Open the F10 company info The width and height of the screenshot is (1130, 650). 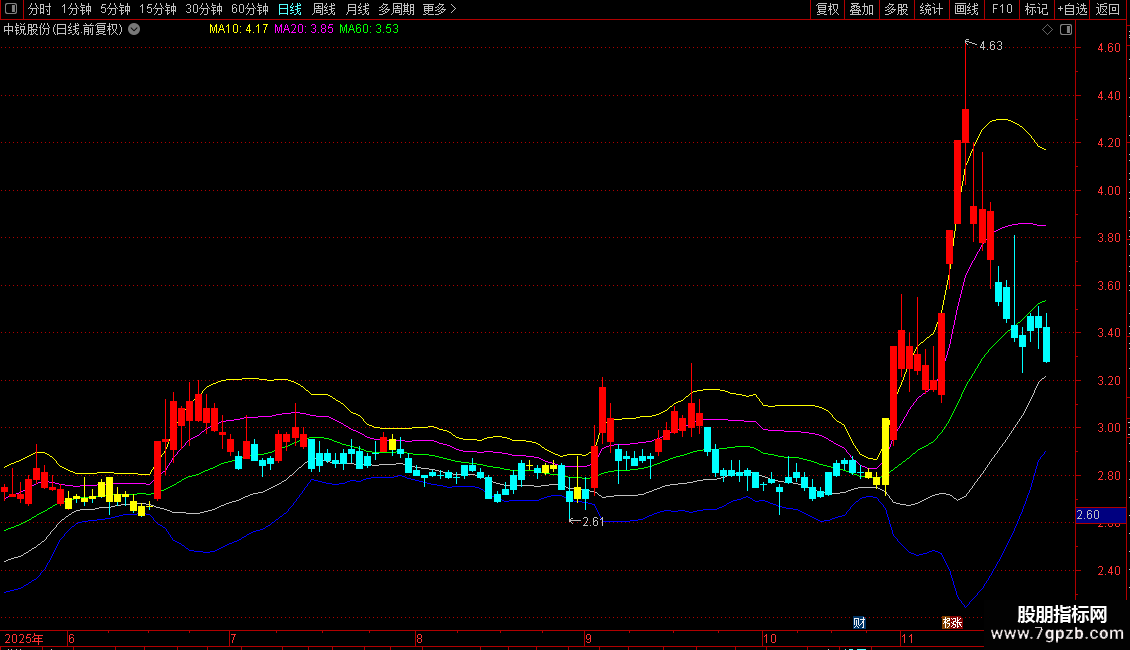coord(1002,9)
